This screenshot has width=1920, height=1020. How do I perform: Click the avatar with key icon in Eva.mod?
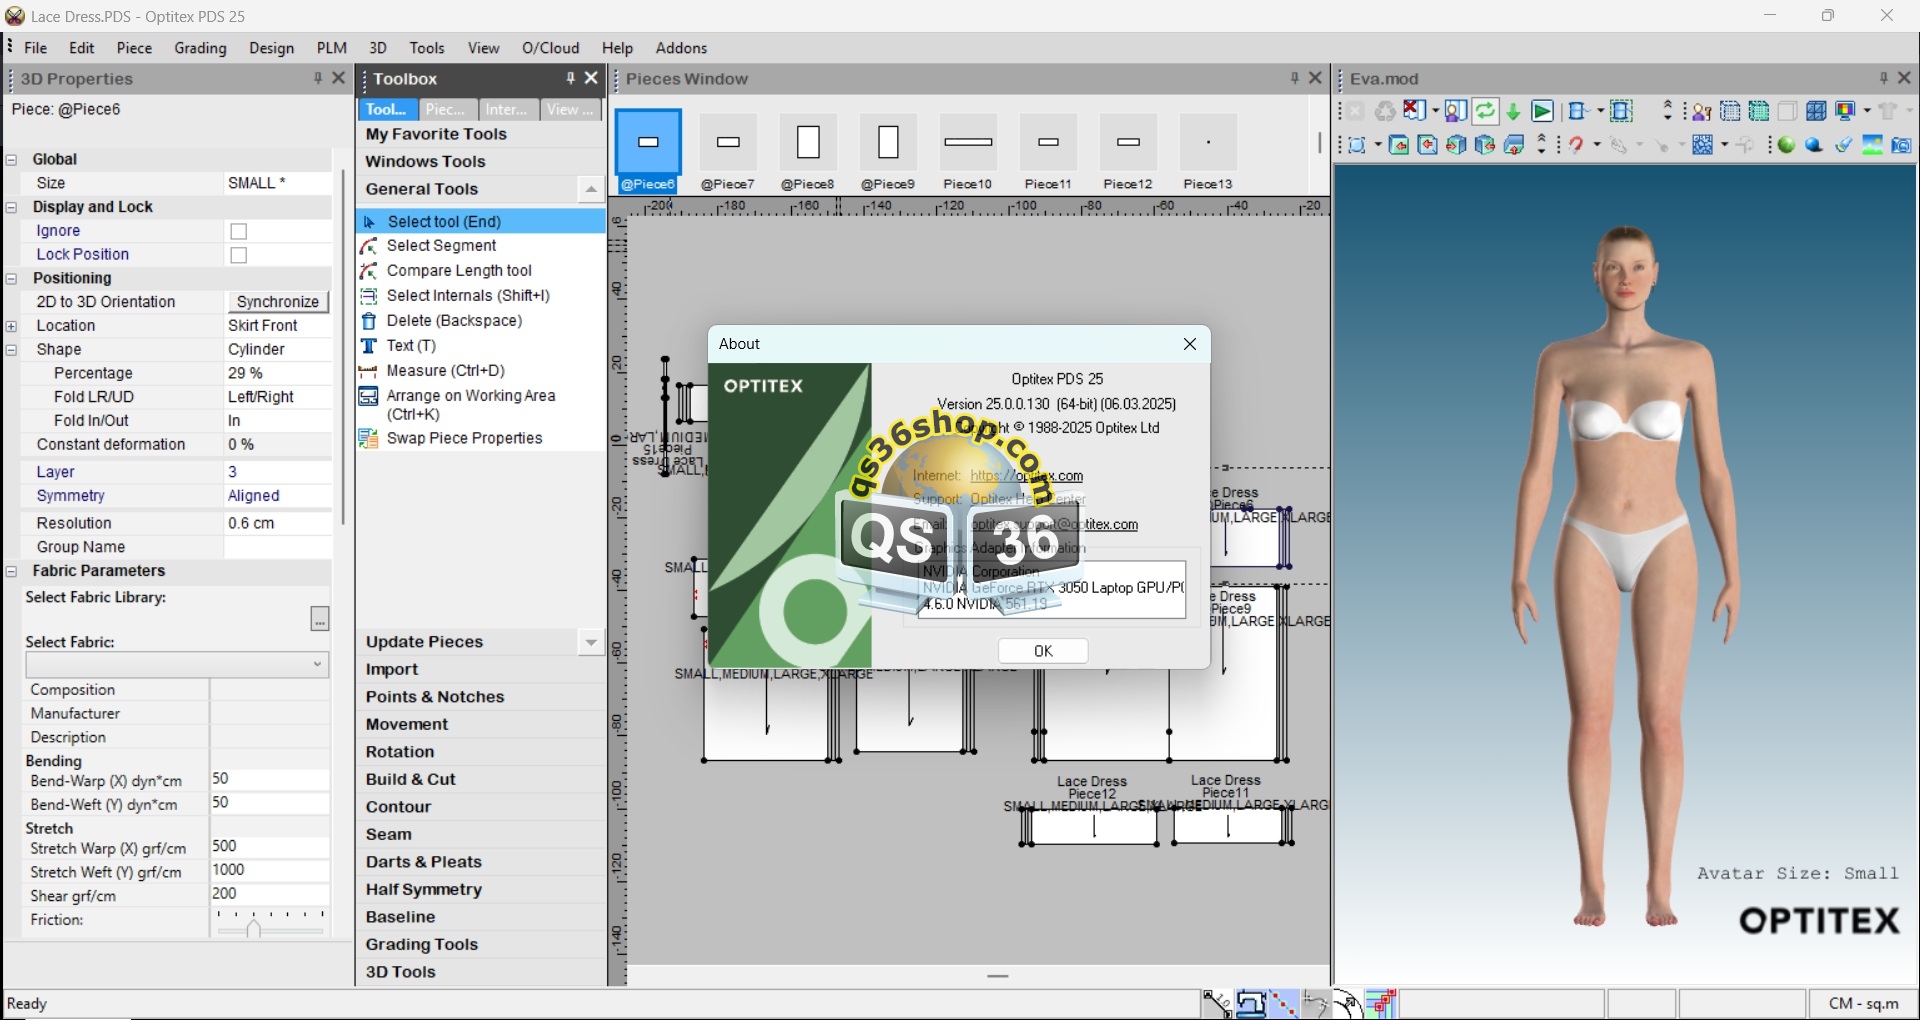tap(1701, 111)
